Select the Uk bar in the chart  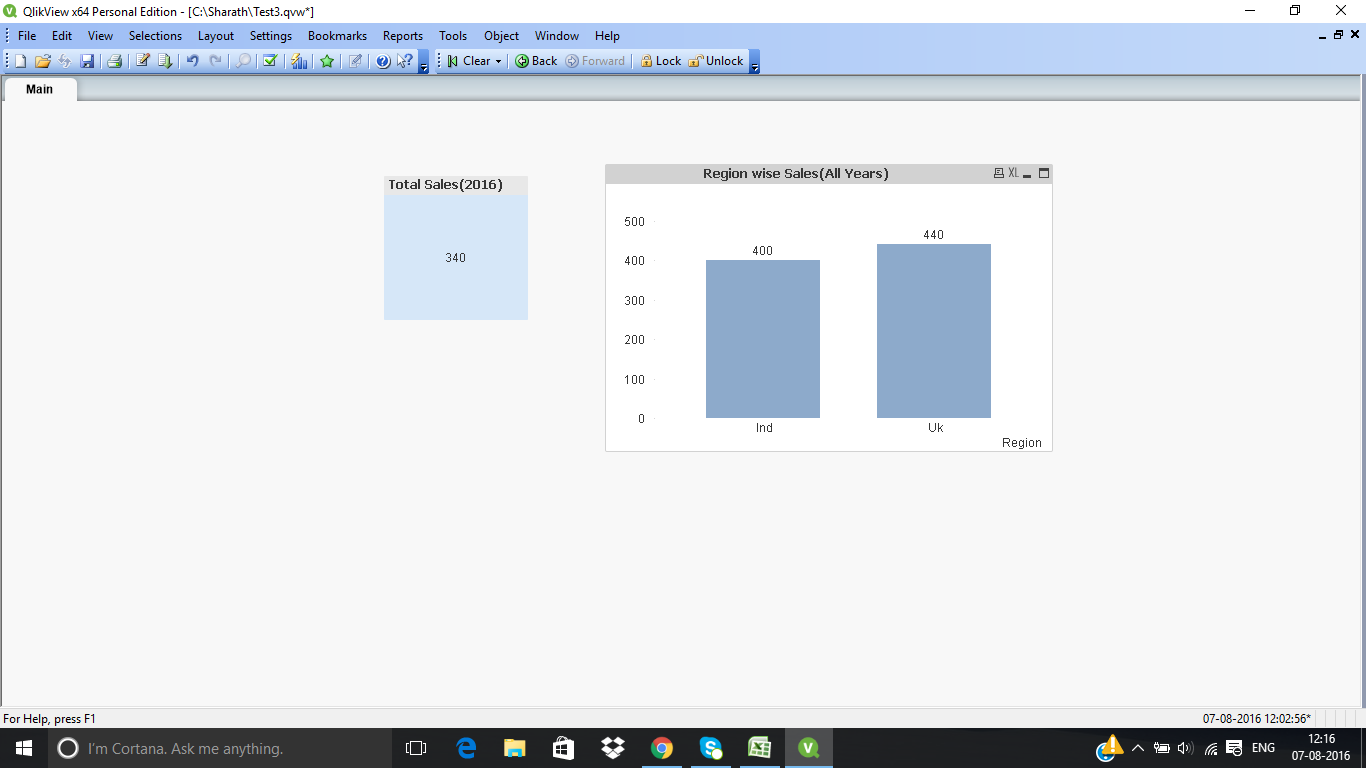coord(934,331)
